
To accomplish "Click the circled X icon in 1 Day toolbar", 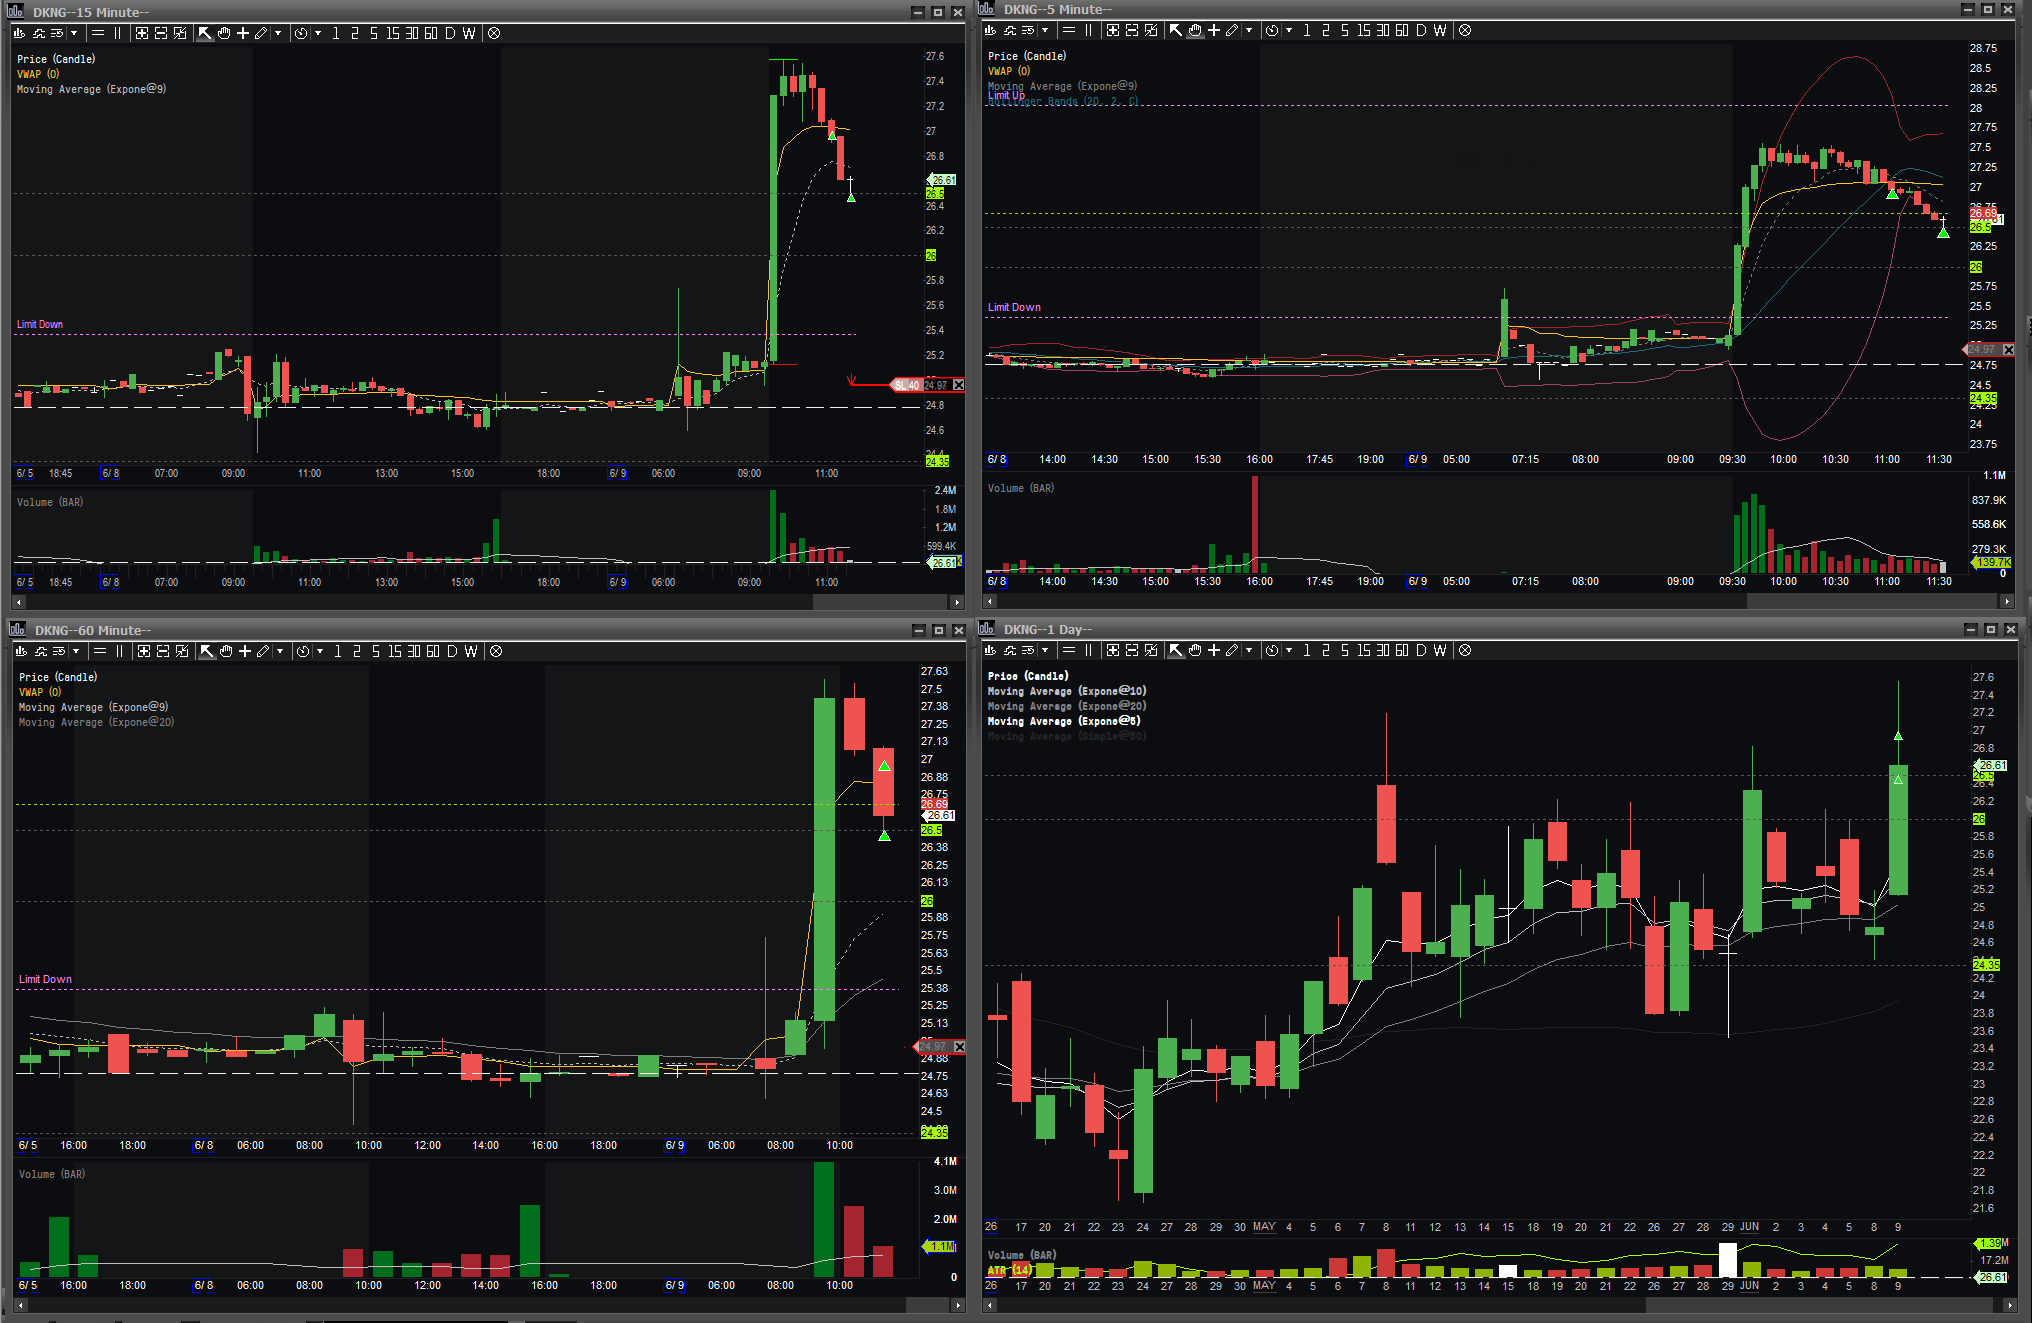I will [x=1465, y=650].
